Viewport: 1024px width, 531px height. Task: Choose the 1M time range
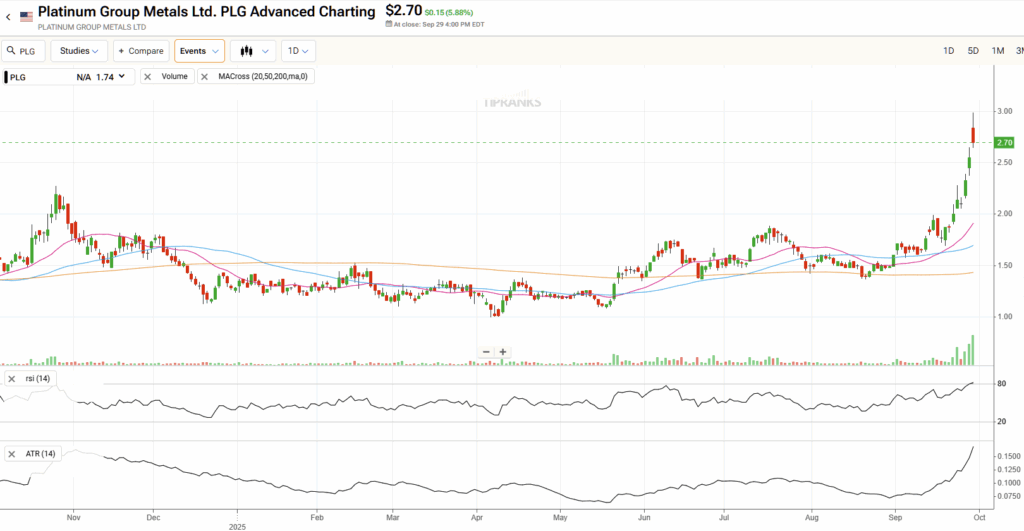coord(998,51)
